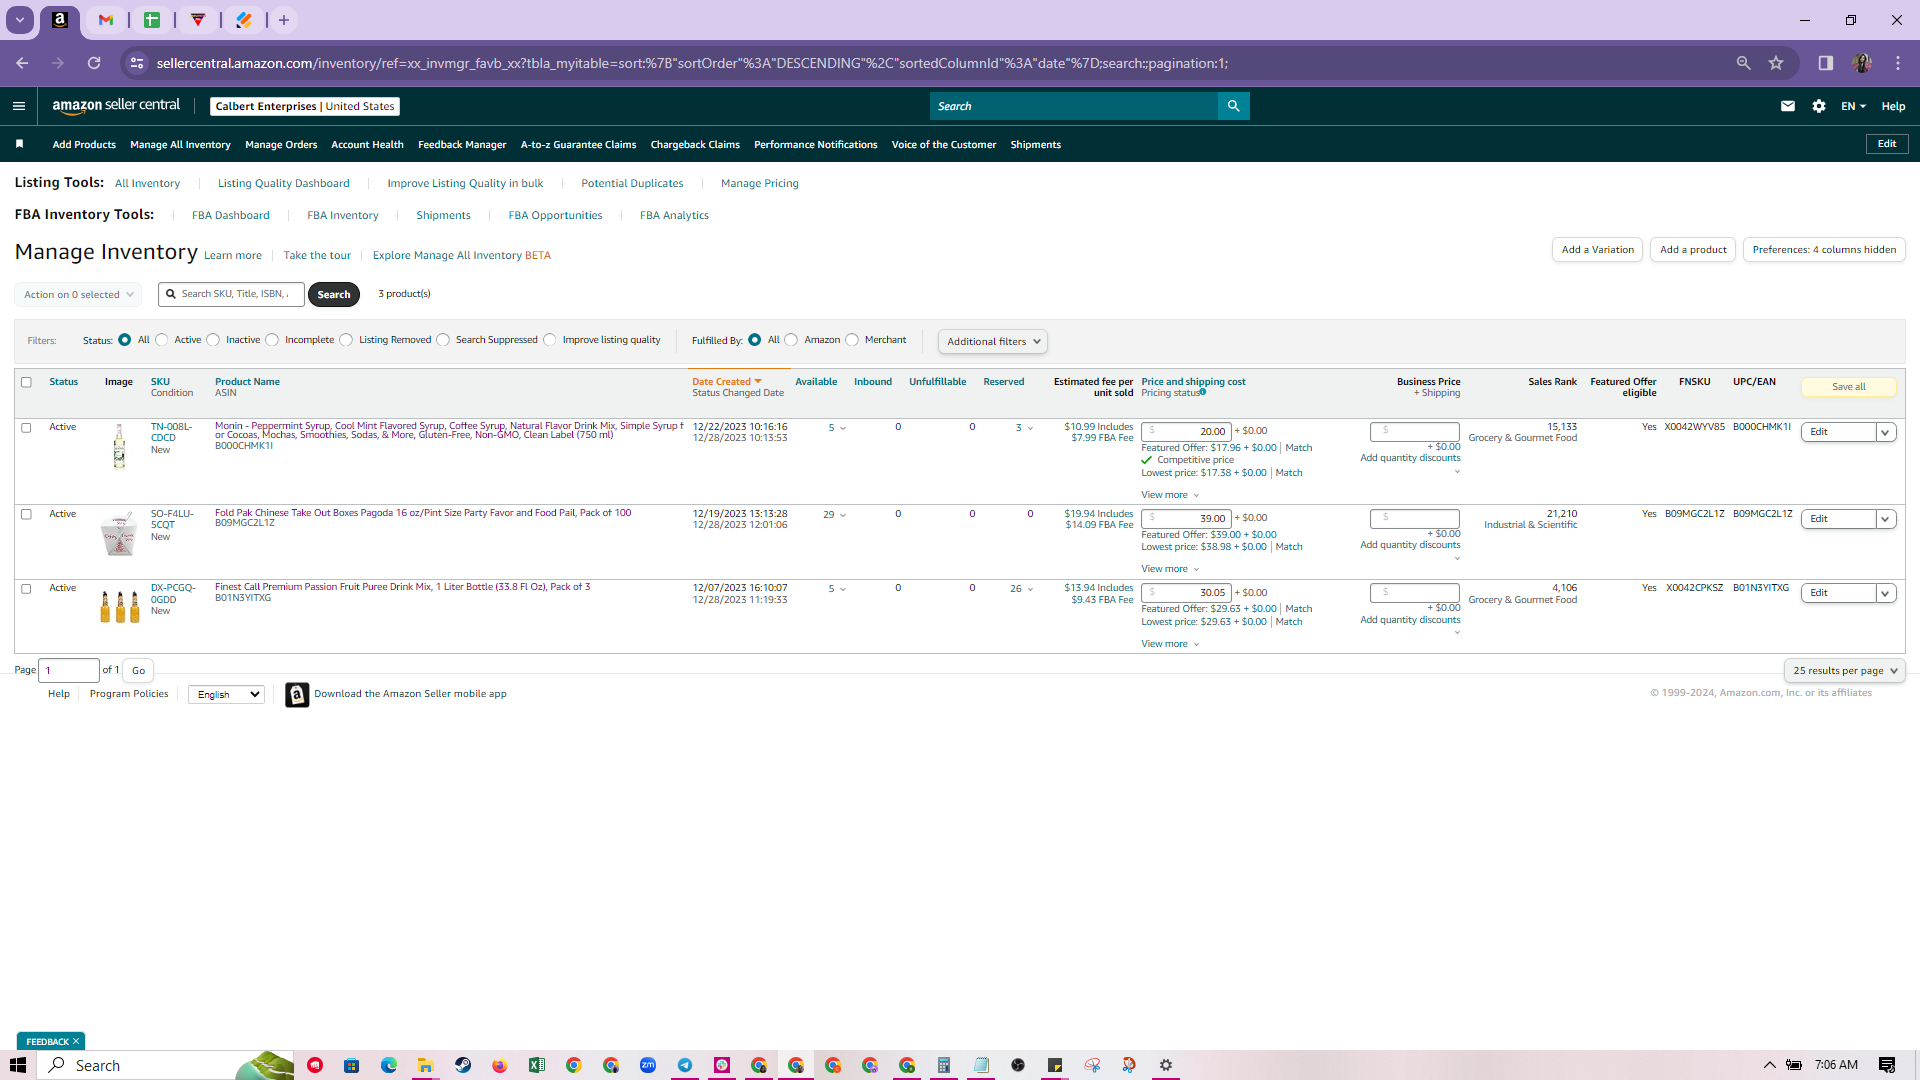
Task: Open Account Health menu item
Action: 367,145
